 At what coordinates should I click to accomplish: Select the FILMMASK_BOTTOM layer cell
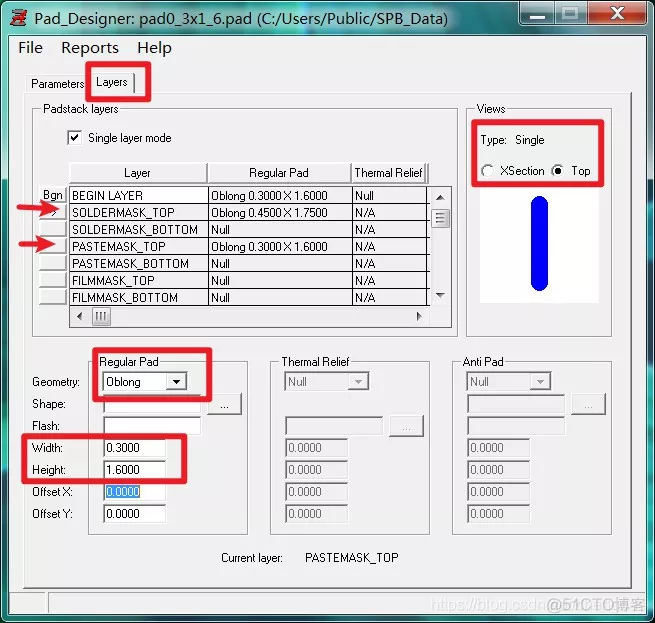(x=139, y=298)
